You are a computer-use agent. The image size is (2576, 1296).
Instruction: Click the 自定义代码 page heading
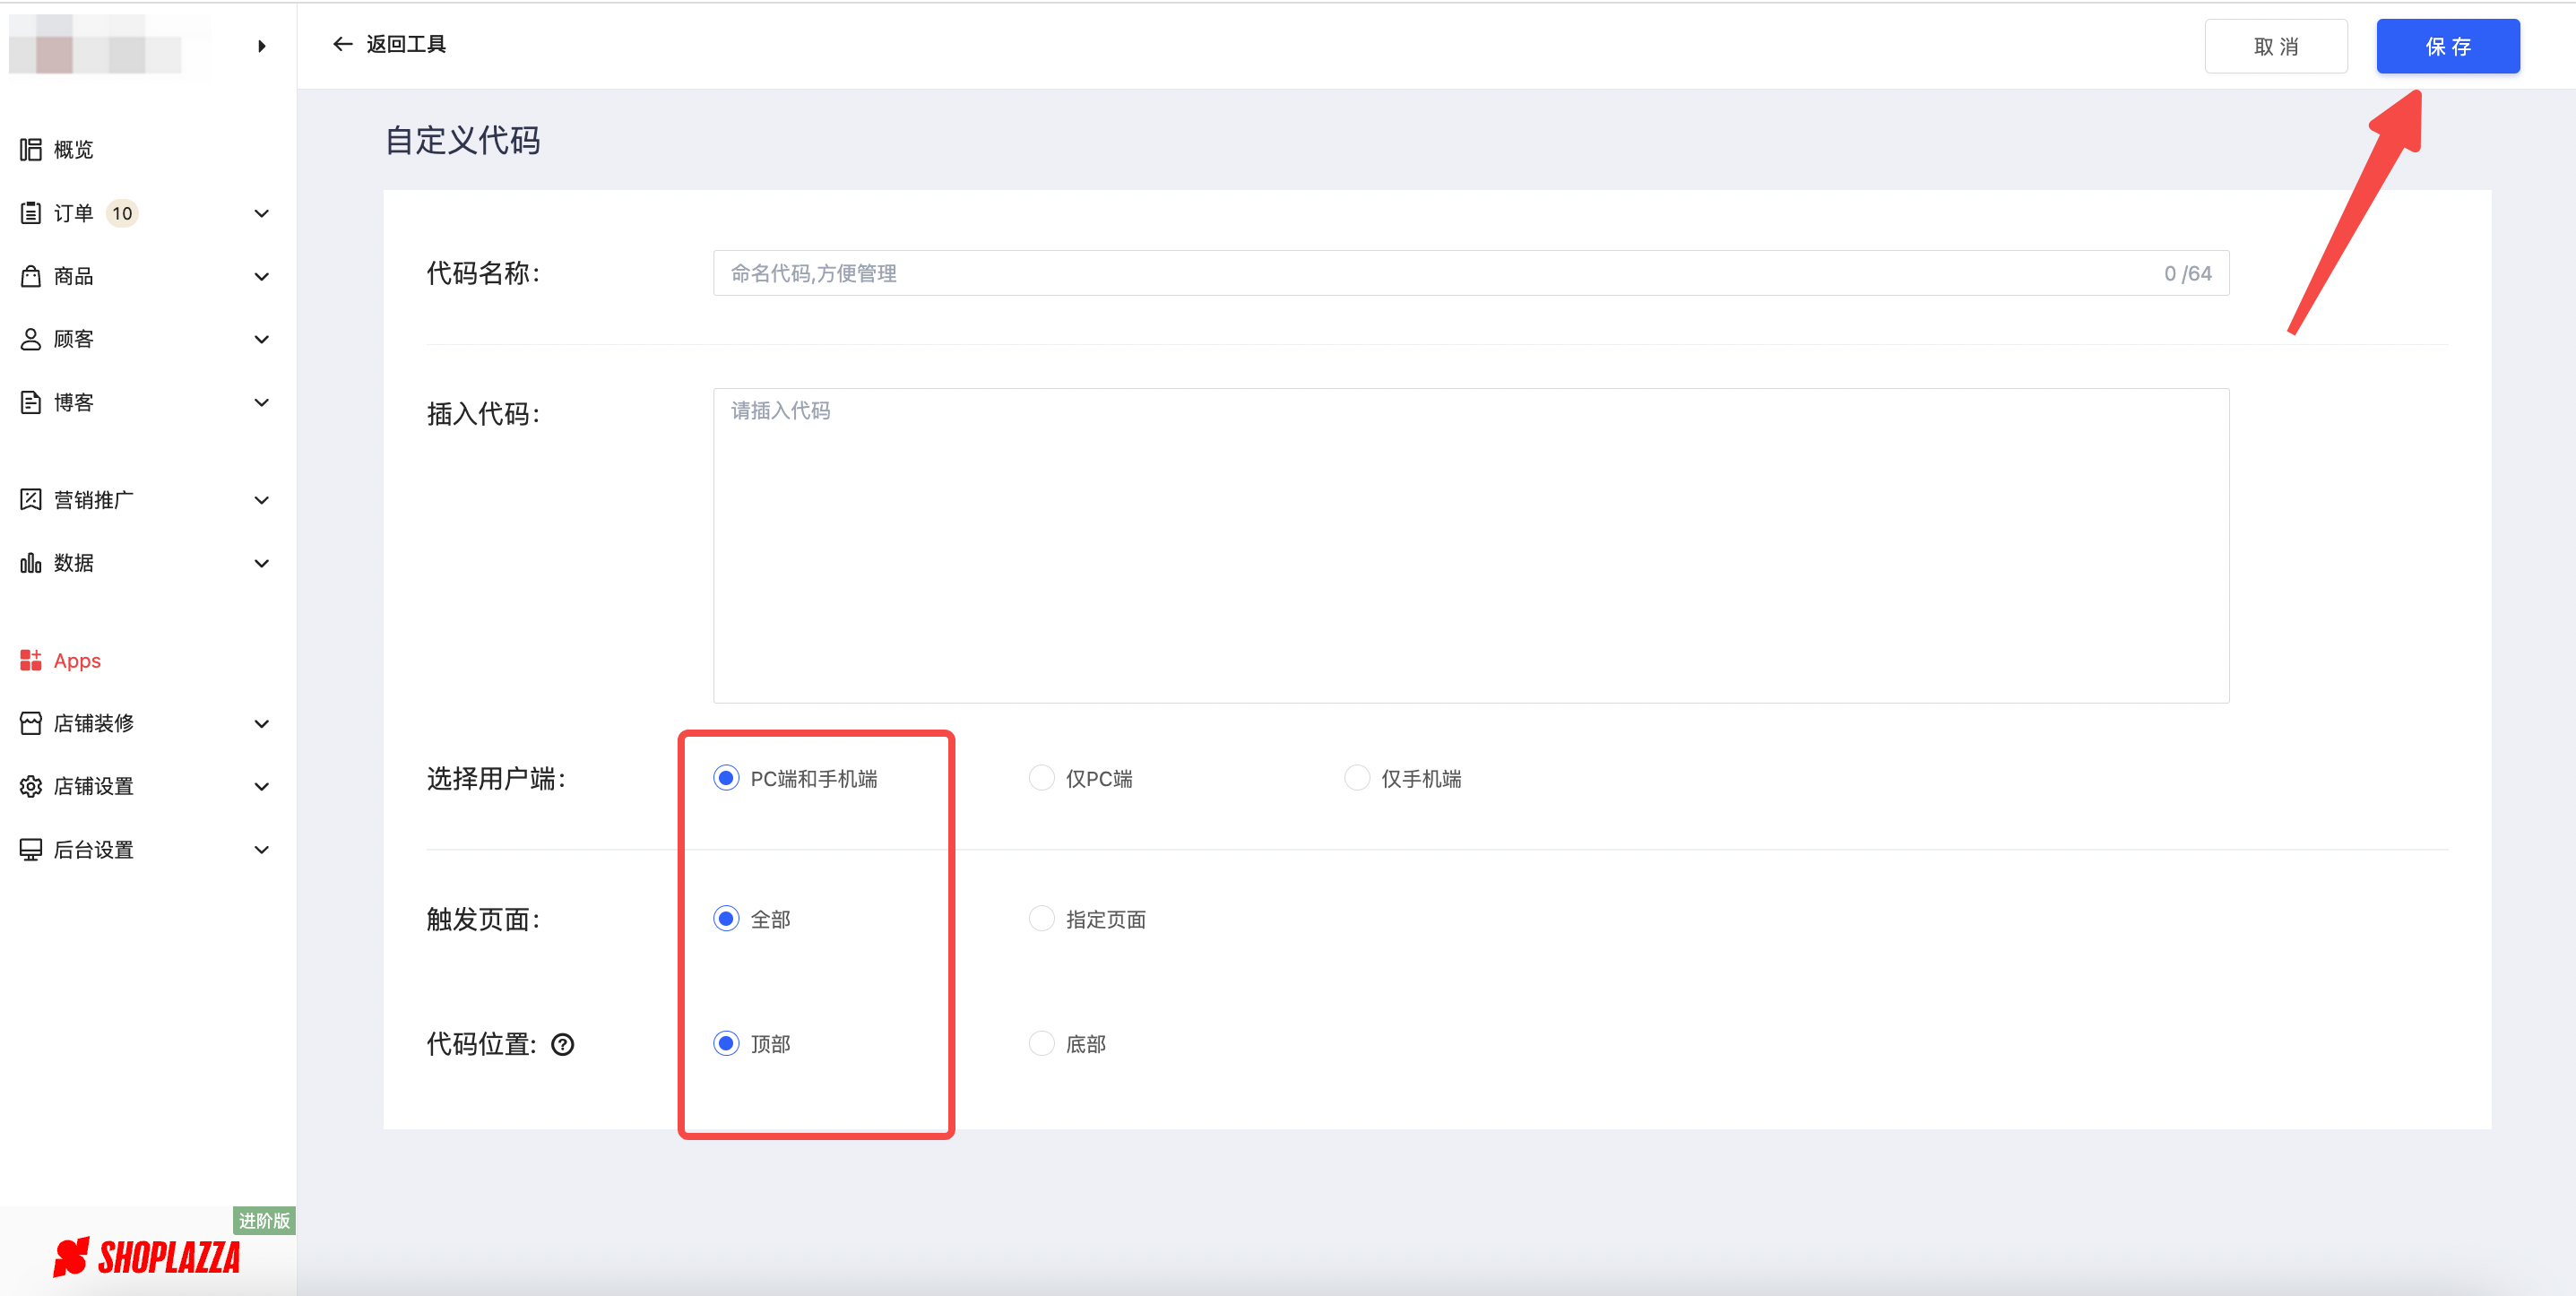click(463, 140)
